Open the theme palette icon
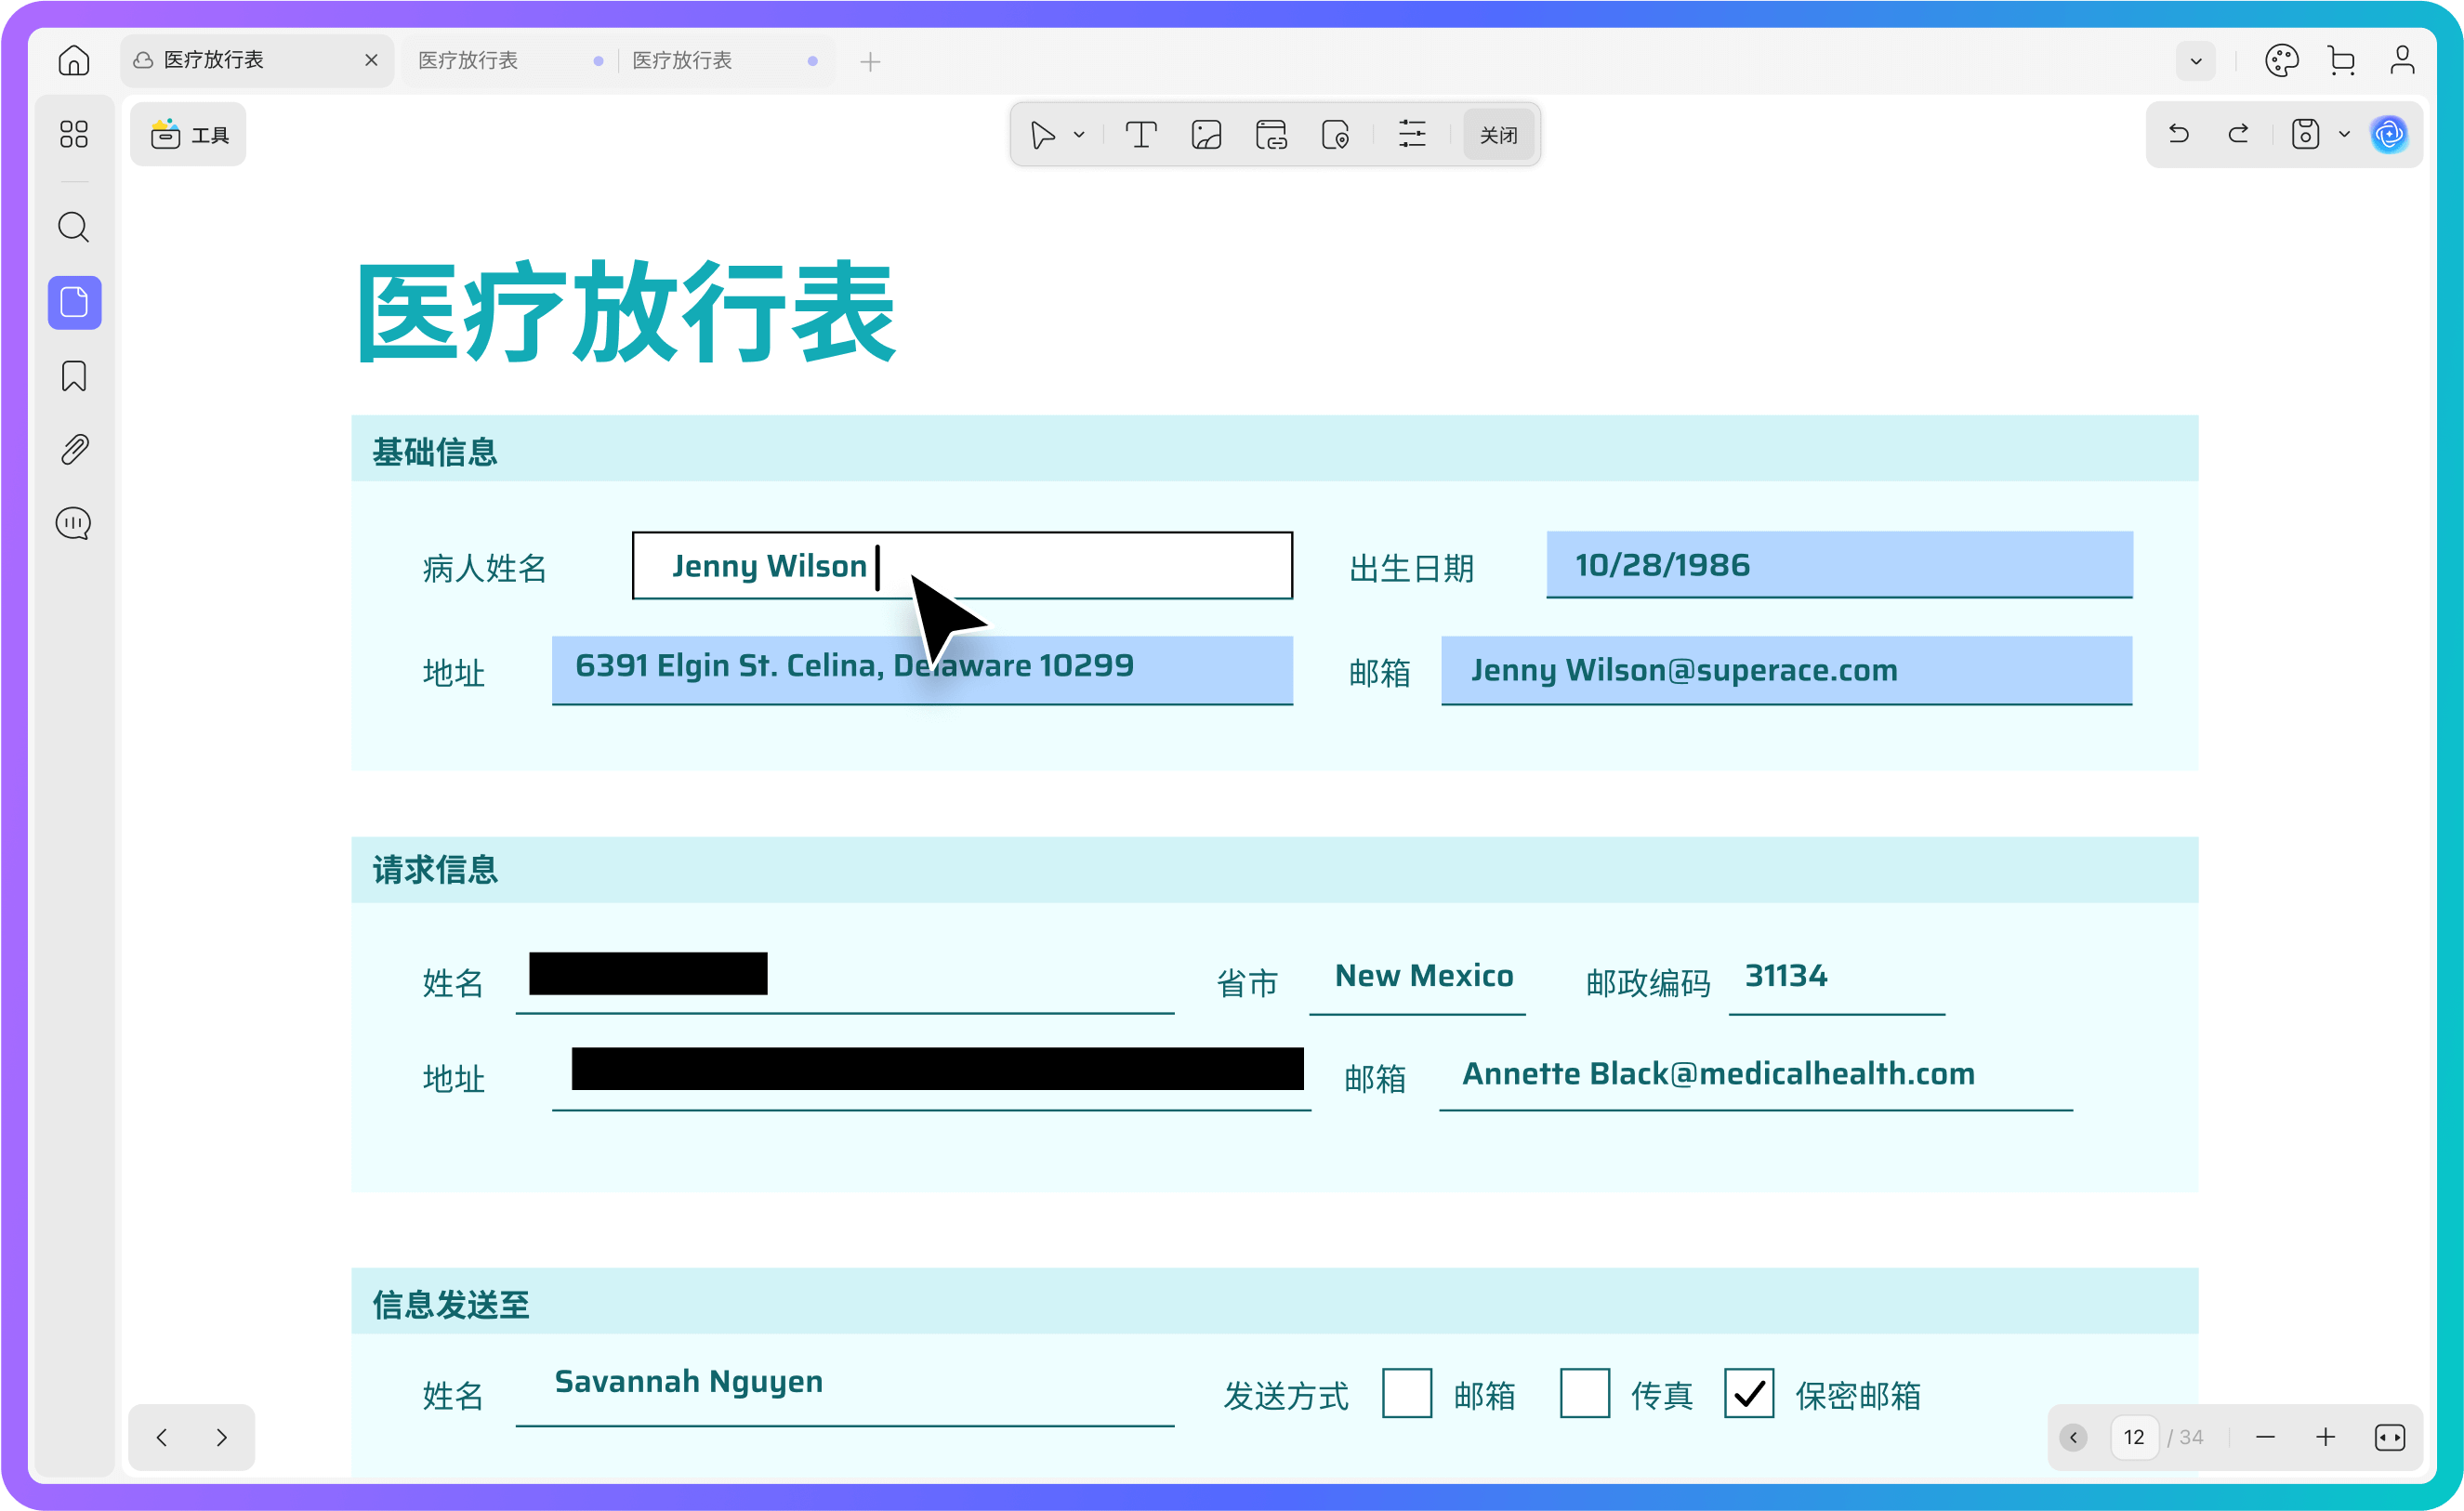The image size is (2464, 1511). coord(2281,61)
